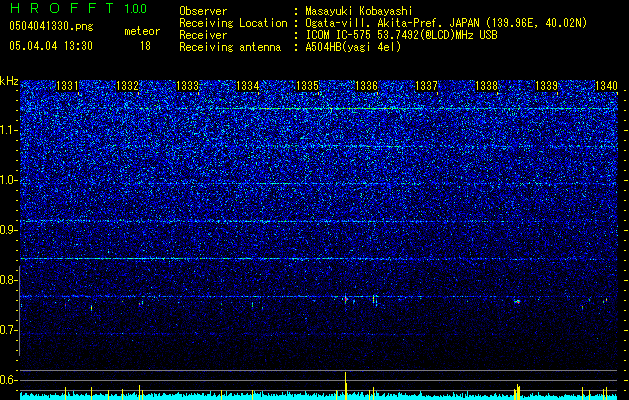This screenshot has height=400, width=629.
Task: Click the Observer label
Action: click(x=203, y=12)
